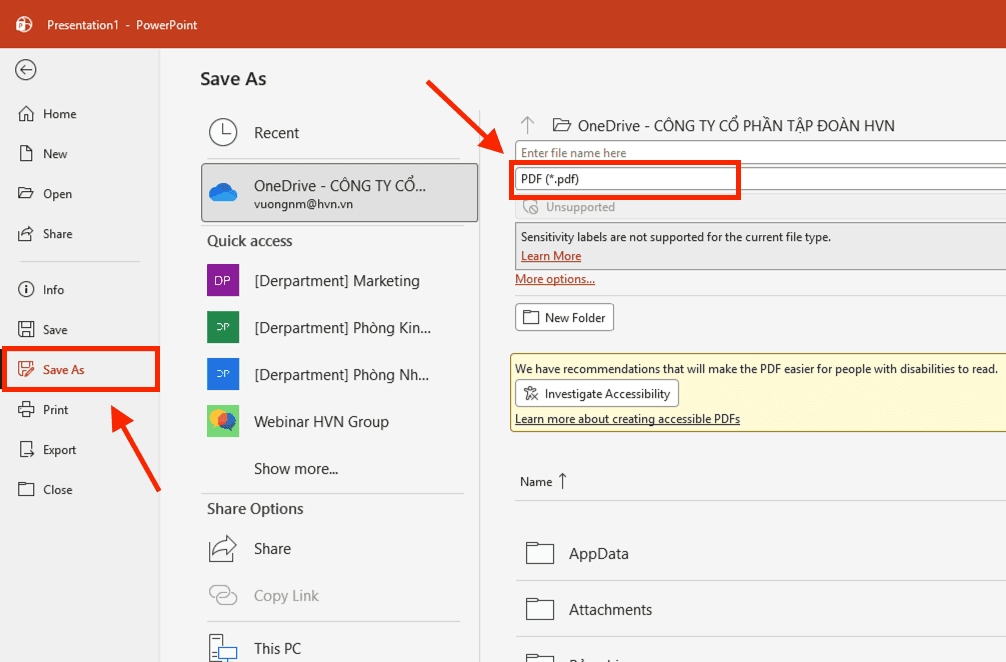Click the back arrow to exit Backstage
Image resolution: width=1006 pixels, height=662 pixels.
[26, 70]
